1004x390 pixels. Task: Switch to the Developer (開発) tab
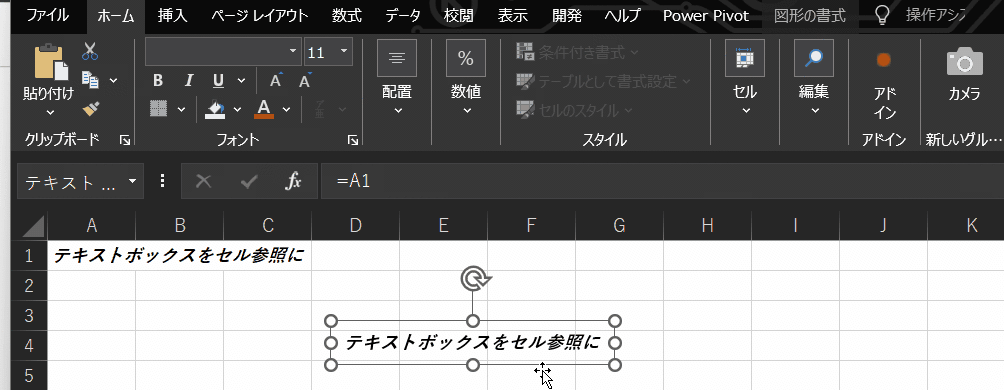[567, 16]
